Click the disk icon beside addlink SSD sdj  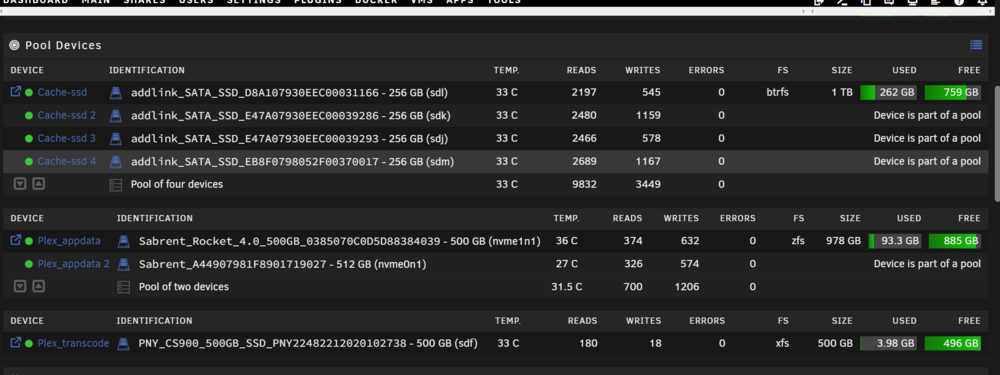coord(115,138)
